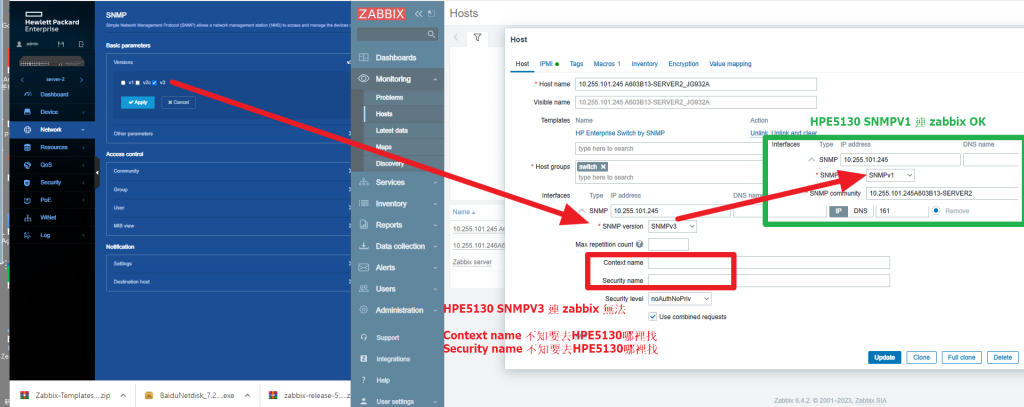Click the ZABBIX logo
Screen dimensions: 1024x407
click(382, 13)
